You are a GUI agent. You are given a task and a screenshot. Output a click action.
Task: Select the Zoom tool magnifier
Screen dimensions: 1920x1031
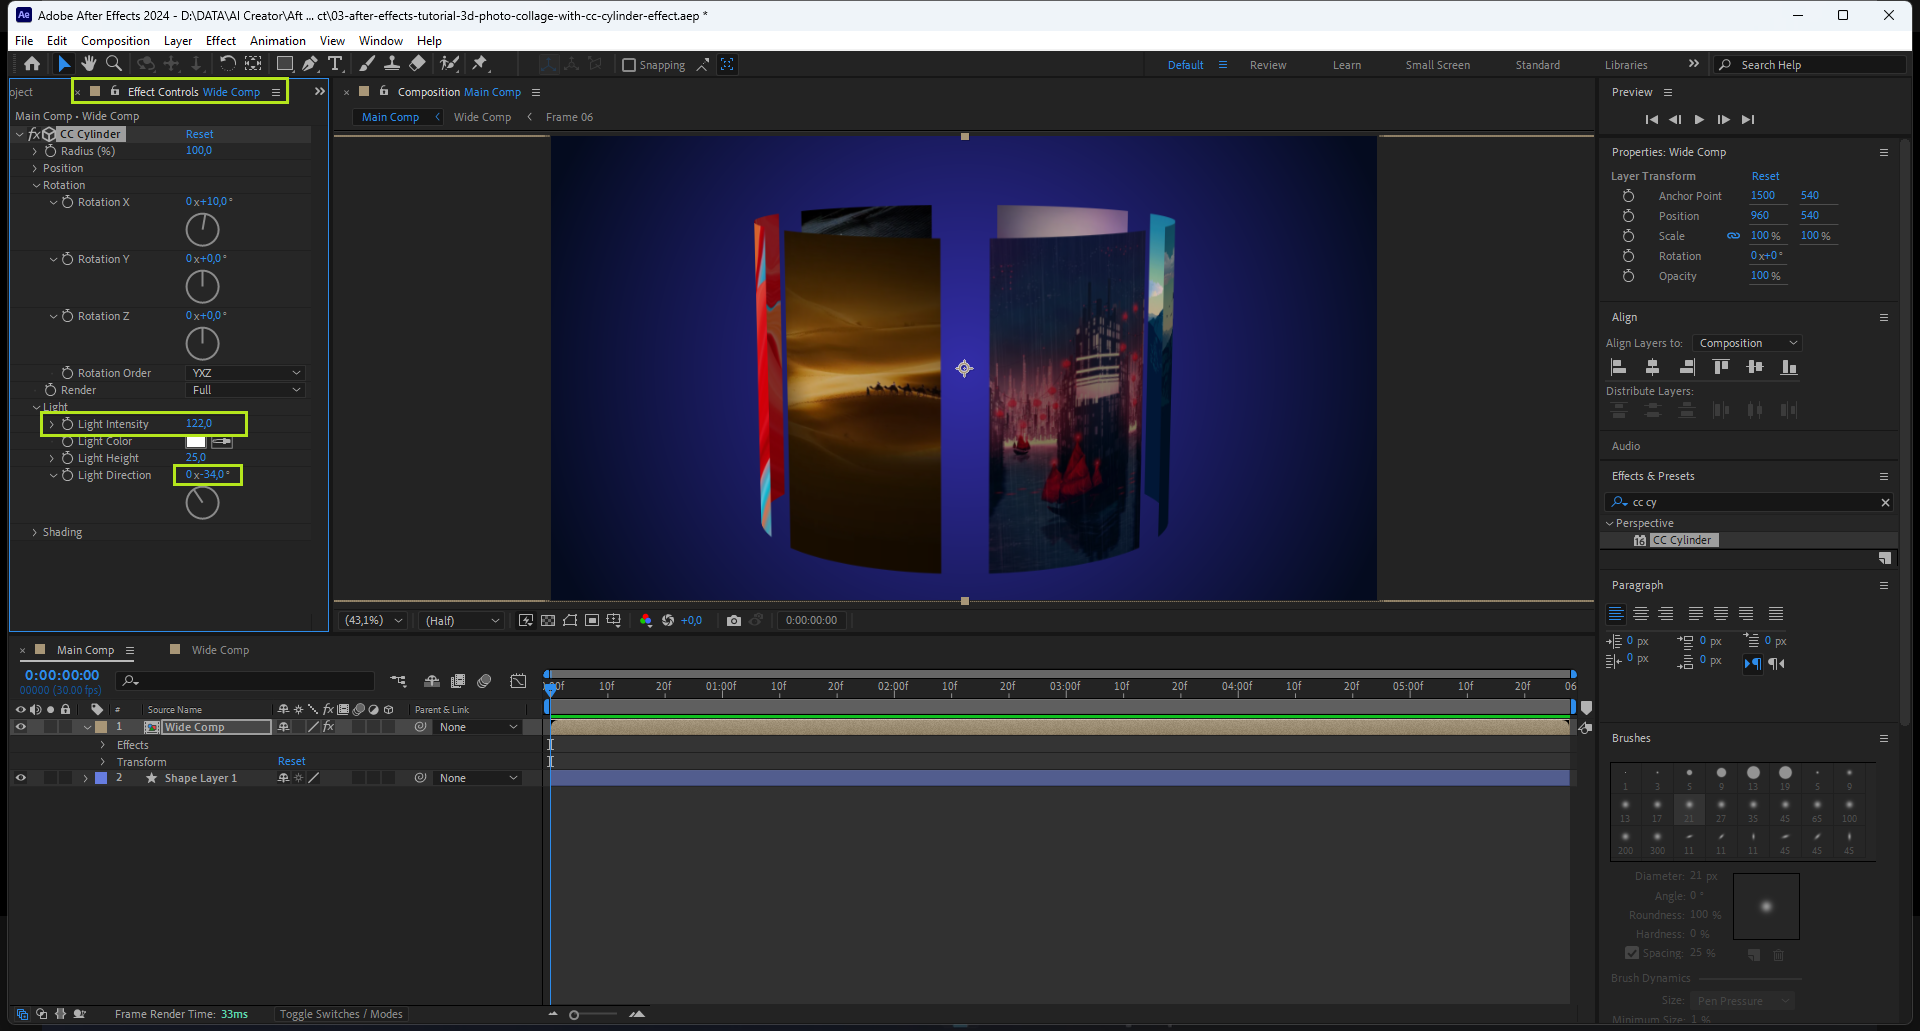tap(114, 64)
